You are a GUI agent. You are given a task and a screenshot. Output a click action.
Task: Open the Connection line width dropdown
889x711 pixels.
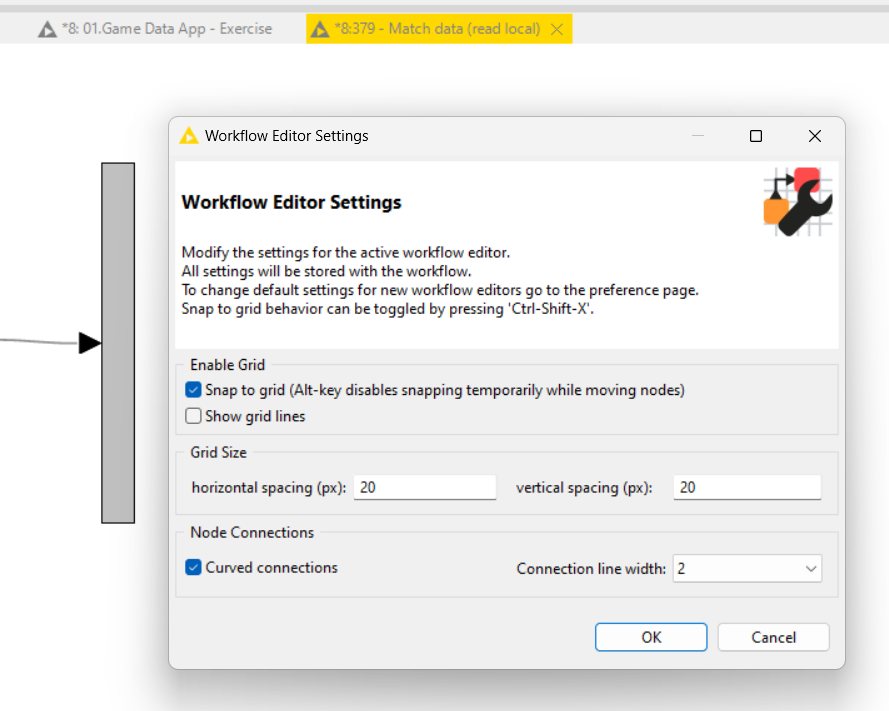coord(747,569)
